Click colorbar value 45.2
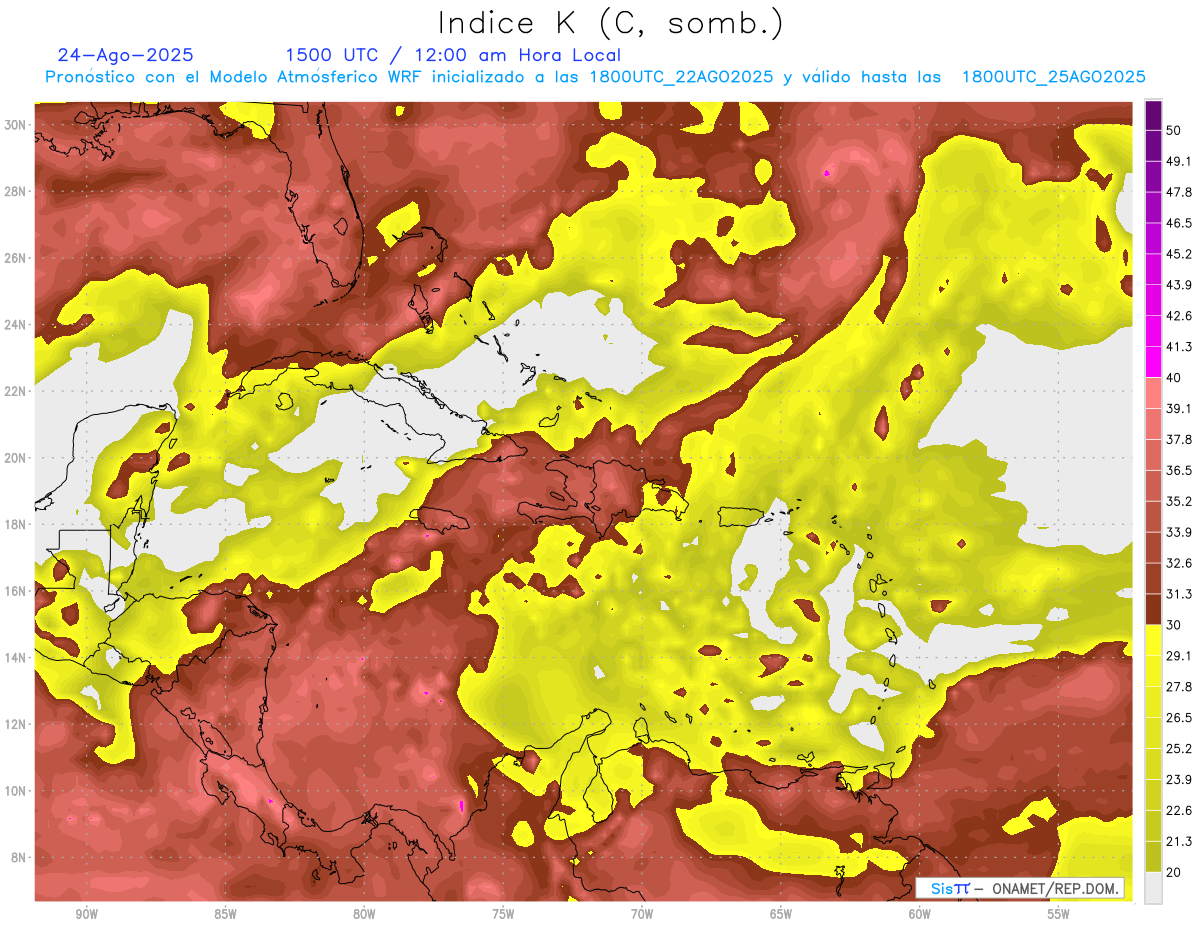Viewport: 1200px width, 927px height. [x=1179, y=254]
